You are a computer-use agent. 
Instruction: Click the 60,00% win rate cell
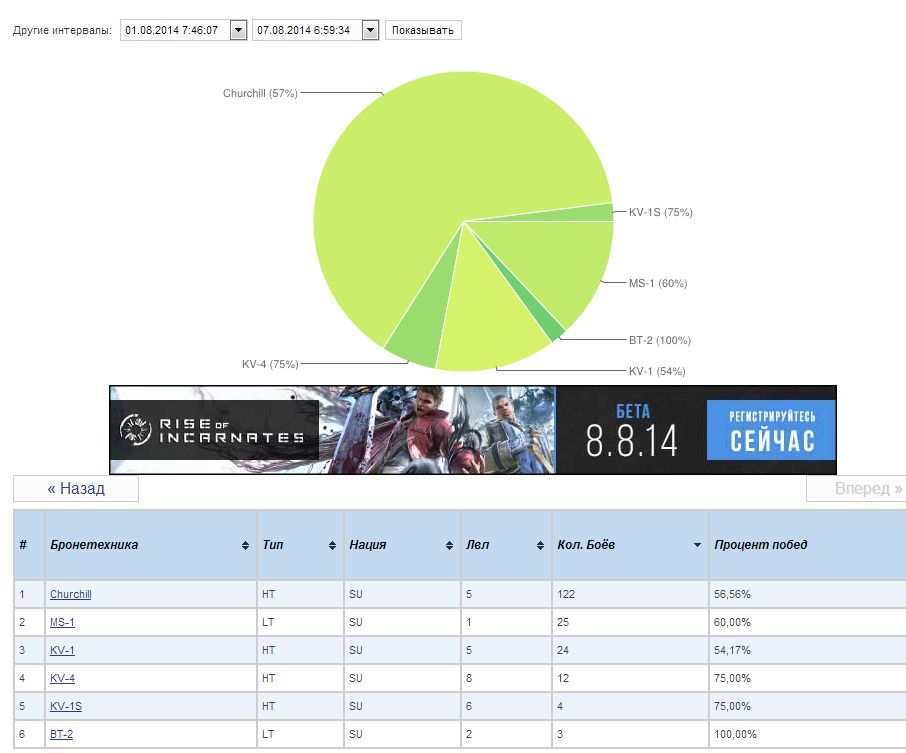click(x=807, y=622)
